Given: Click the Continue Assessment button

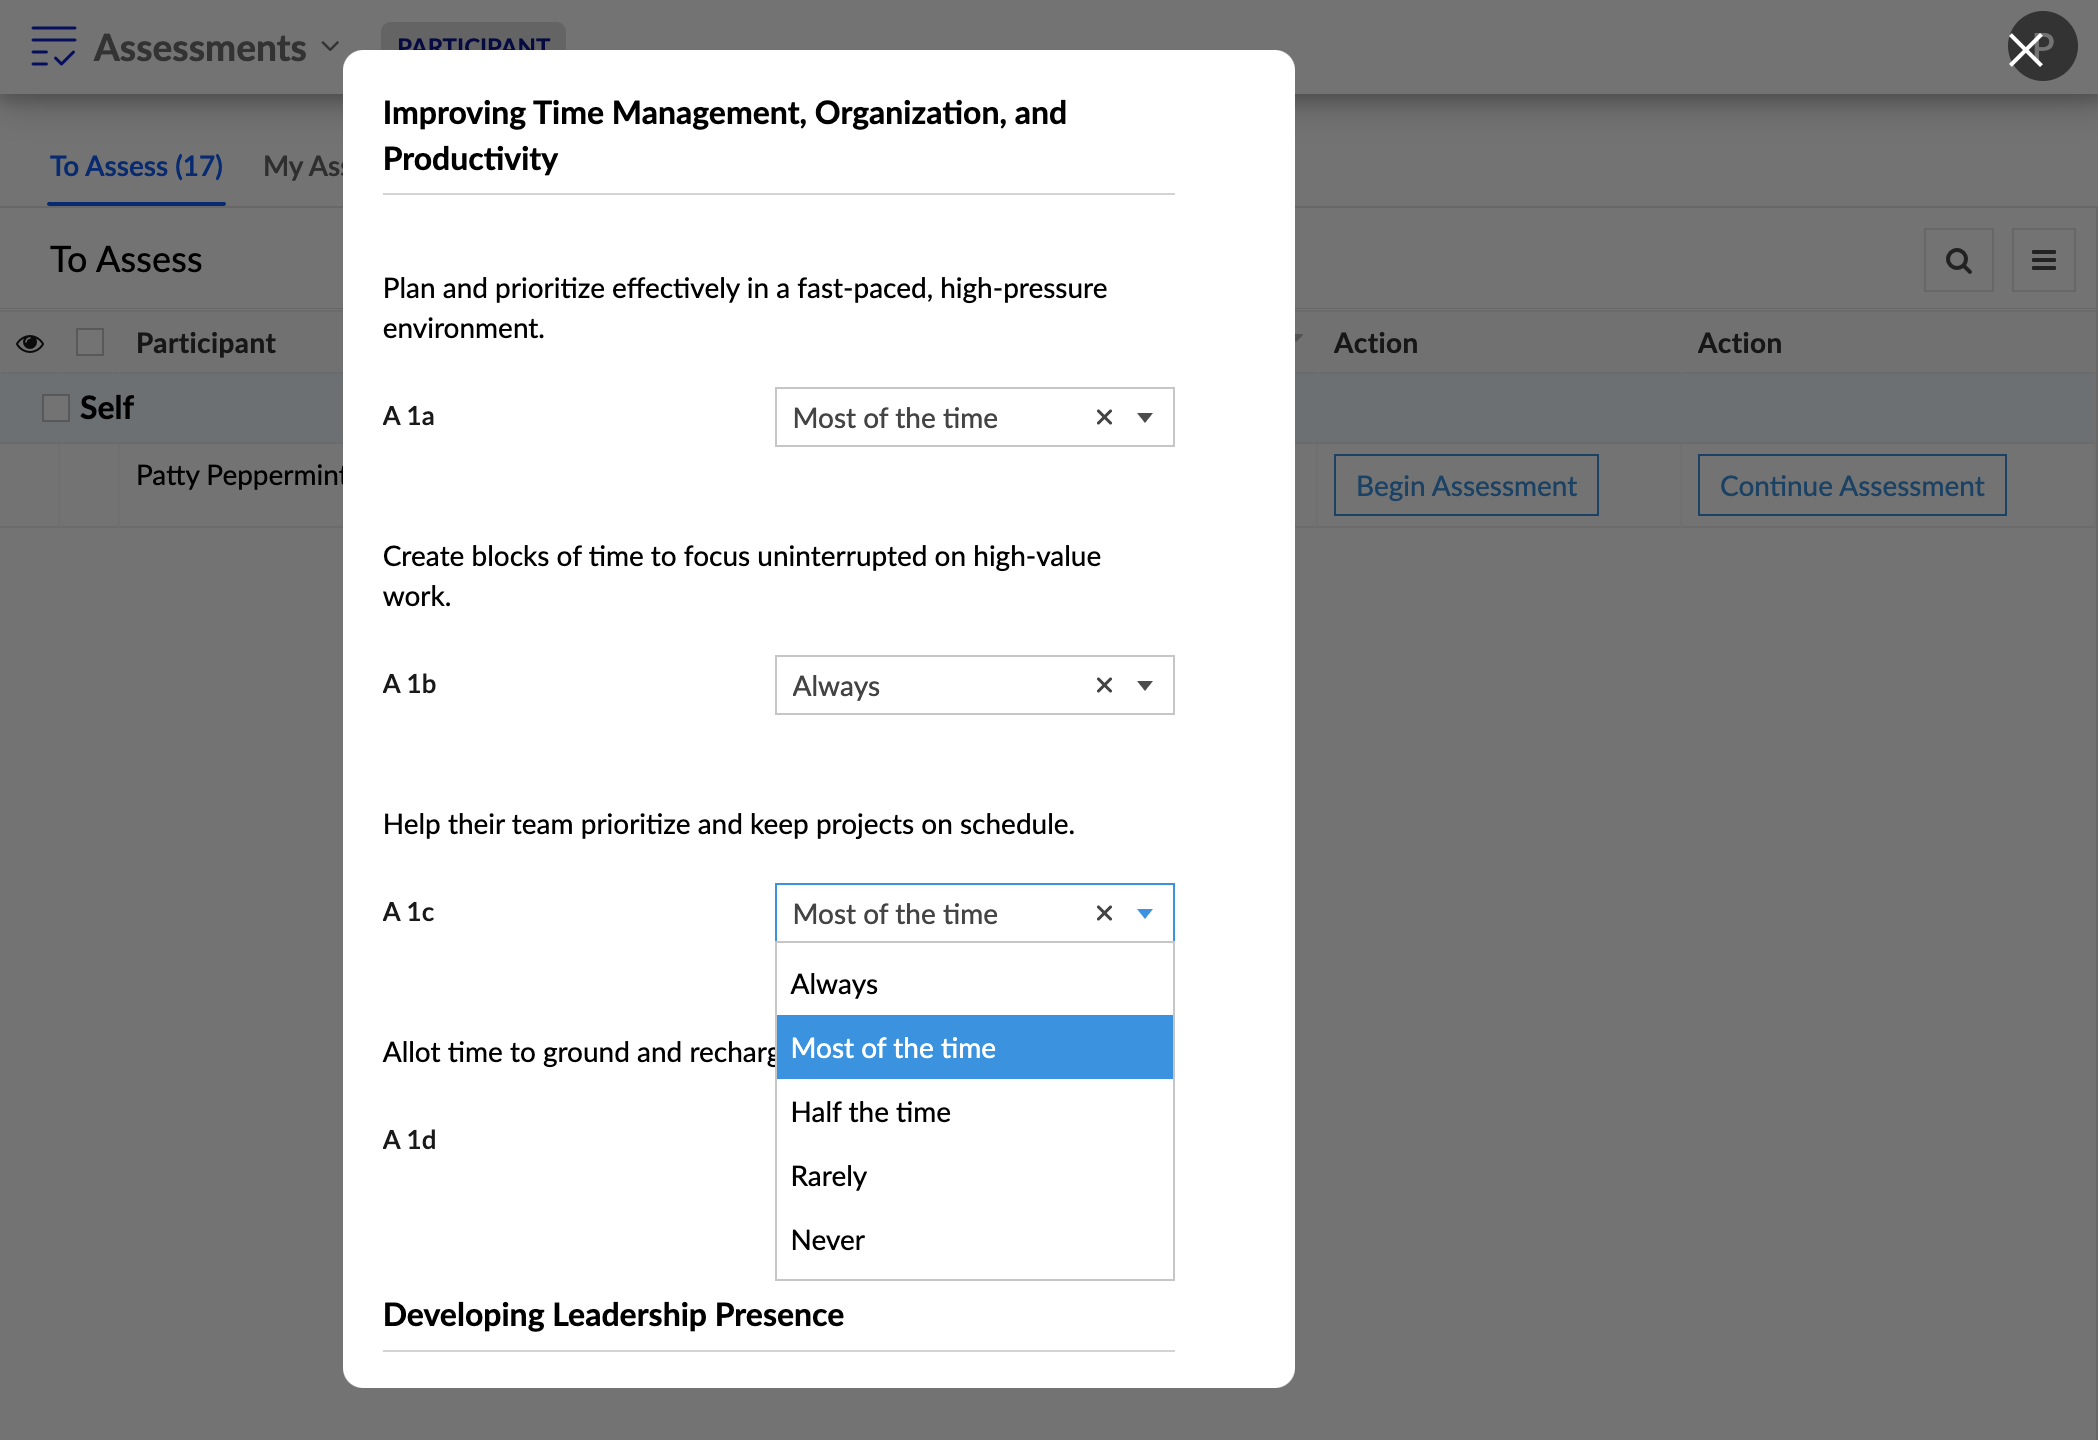Looking at the screenshot, I should click(1851, 486).
